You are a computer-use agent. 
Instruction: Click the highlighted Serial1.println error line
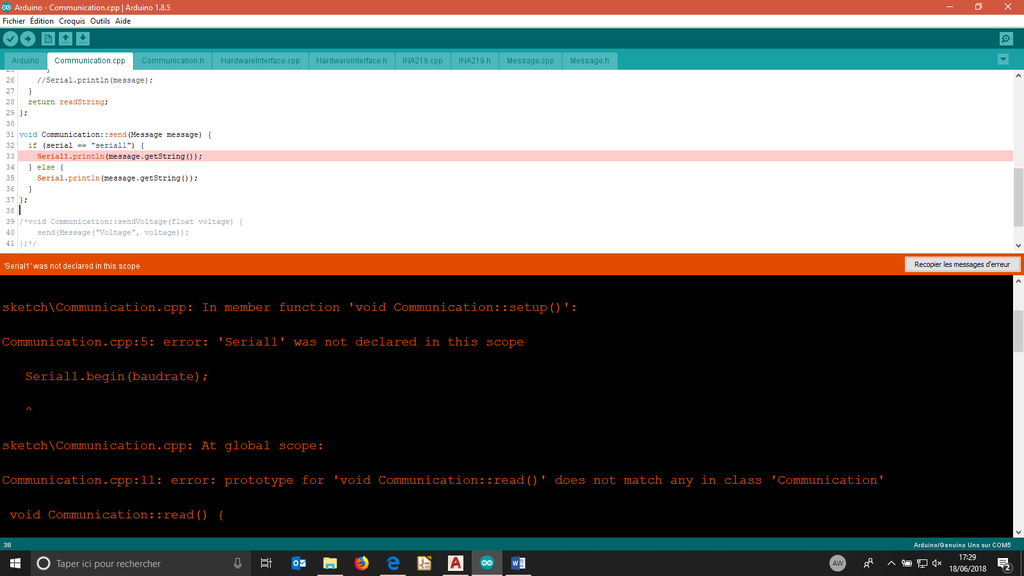pyautogui.click(x=515, y=156)
